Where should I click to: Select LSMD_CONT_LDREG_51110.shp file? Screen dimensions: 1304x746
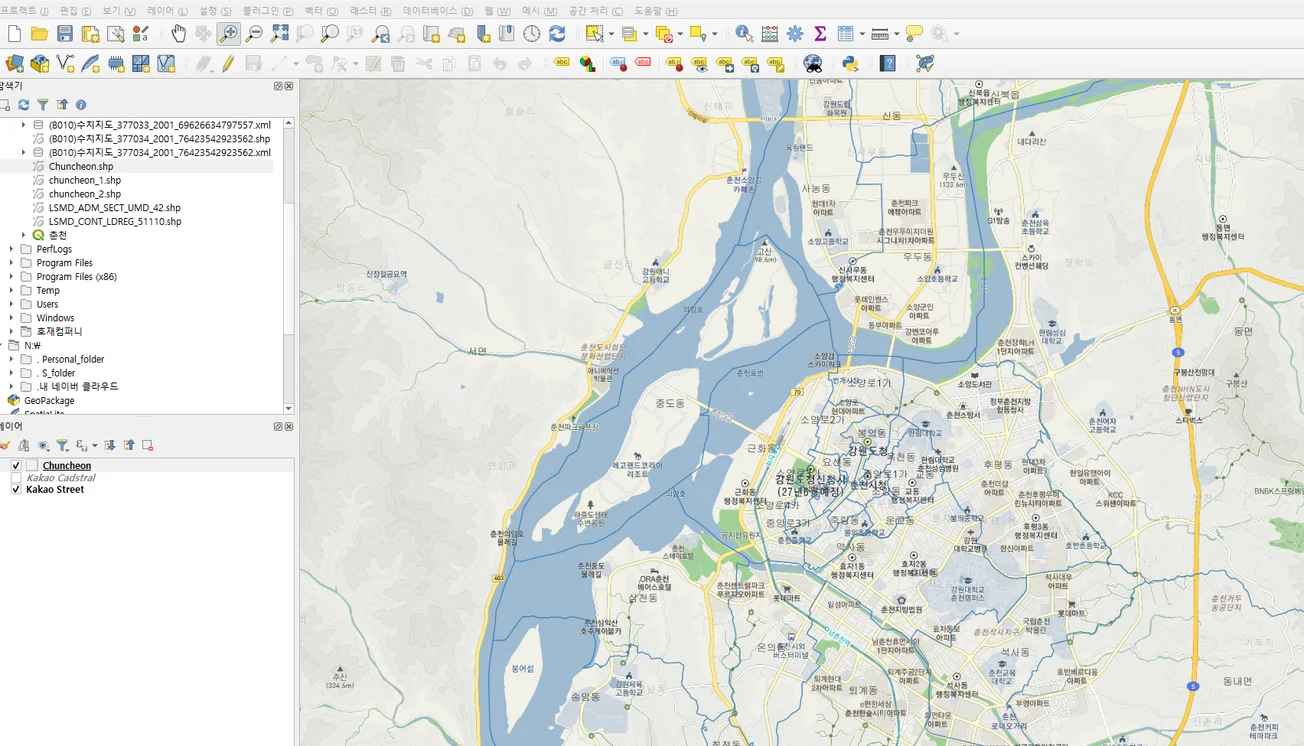coord(115,221)
